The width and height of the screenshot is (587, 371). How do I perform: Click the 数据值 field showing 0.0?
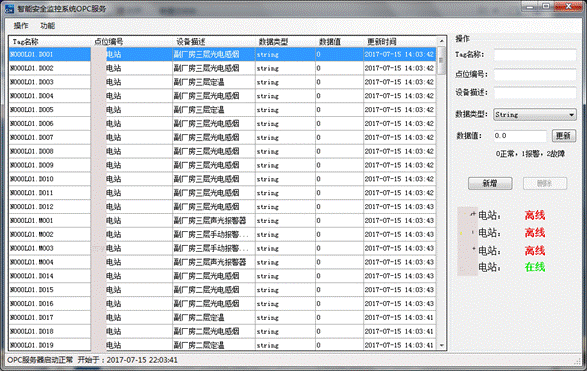click(520, 136)
